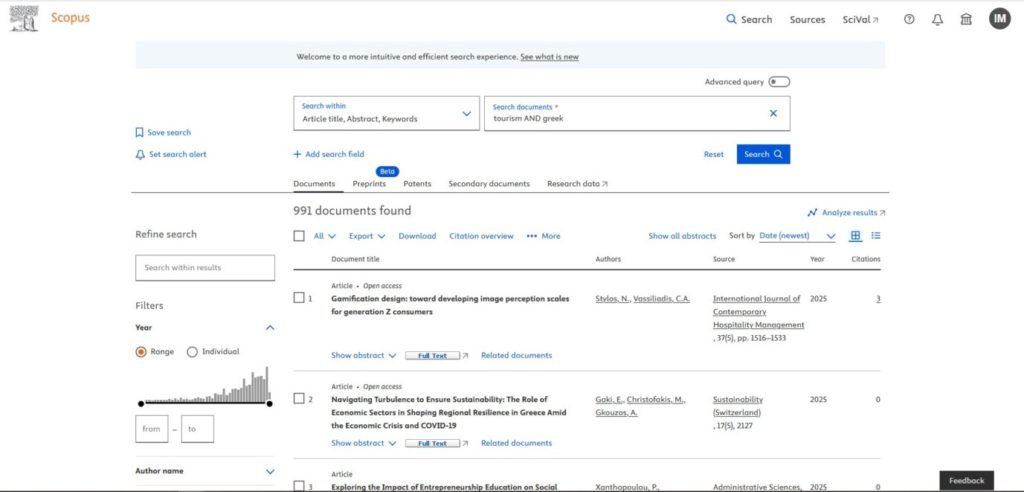This screenshot has height=492, width=1024.
Task: Open author Stylos, N. link
Action: click(x=613, y=299)
